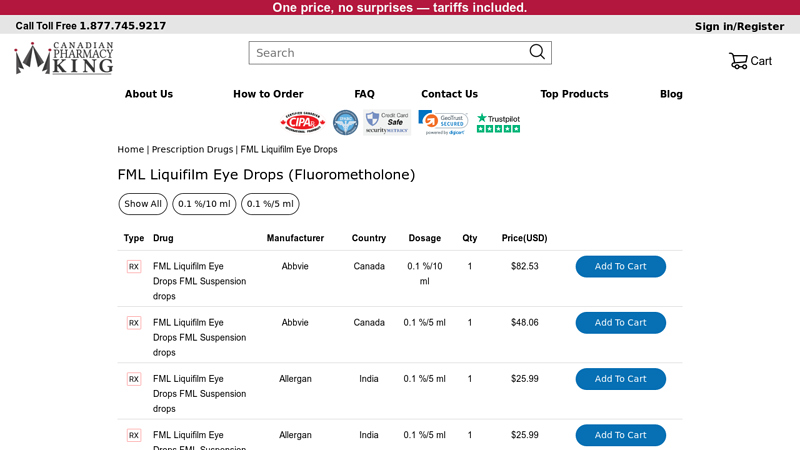800x450 pixels.
Task: Open the FAQ menu item
Action: [x=364, y=94]
